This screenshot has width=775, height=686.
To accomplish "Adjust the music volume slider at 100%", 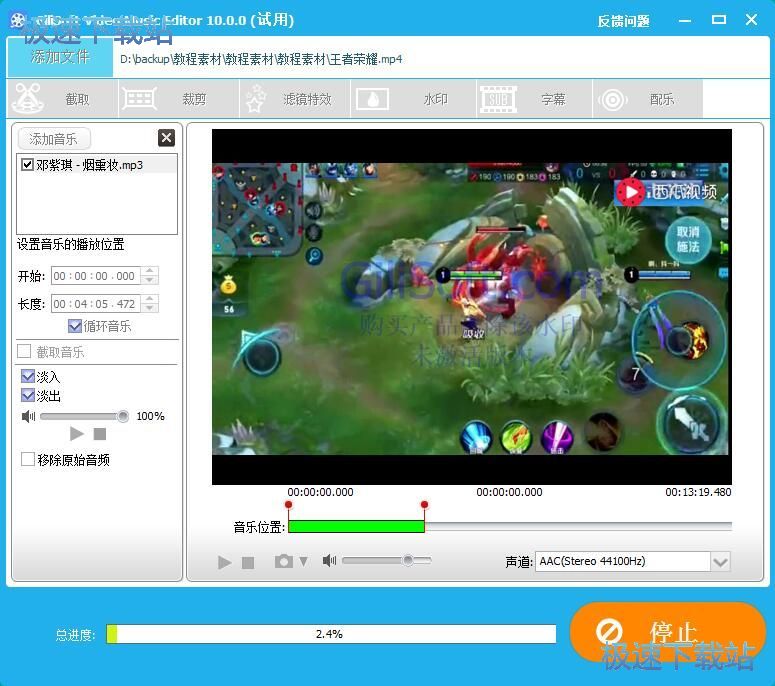I will point(85,416).
